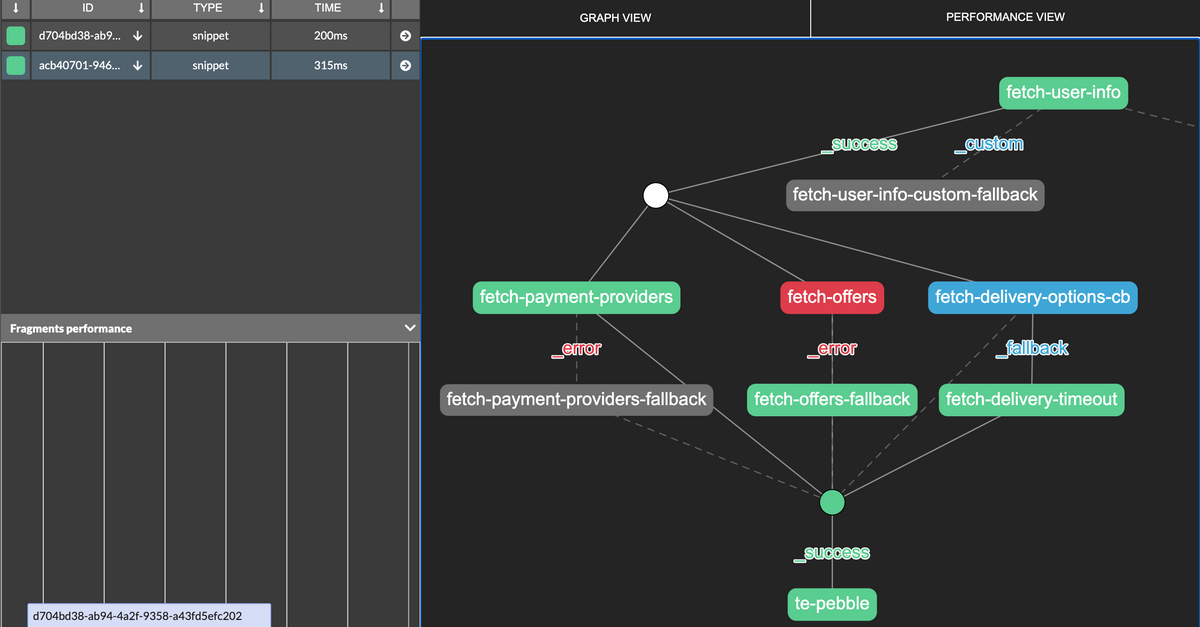Screen dimensions: 1200x627
Task: Switch to PERFORMANCE VIEW tab
Action: (1005, 17)
